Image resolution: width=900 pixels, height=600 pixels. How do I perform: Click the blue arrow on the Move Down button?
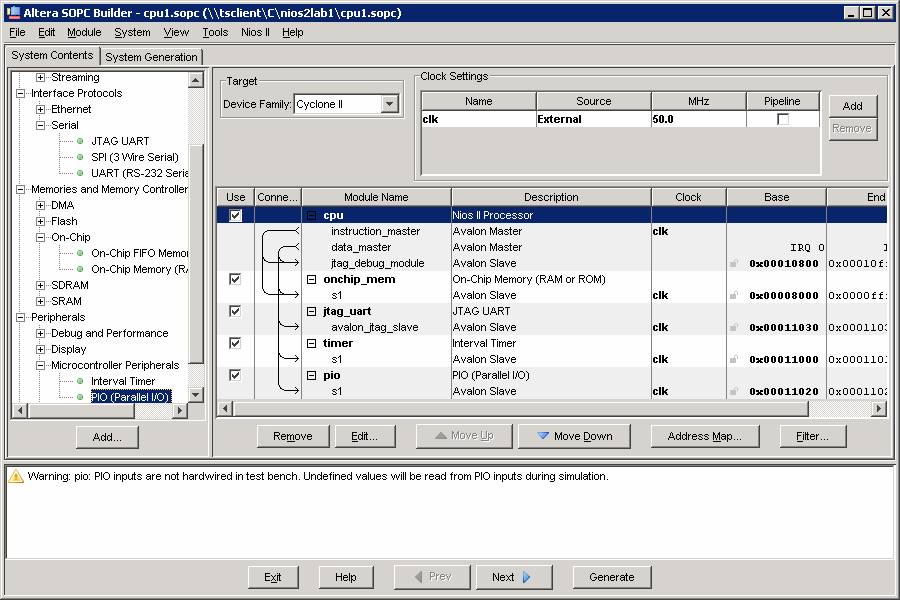543,436
